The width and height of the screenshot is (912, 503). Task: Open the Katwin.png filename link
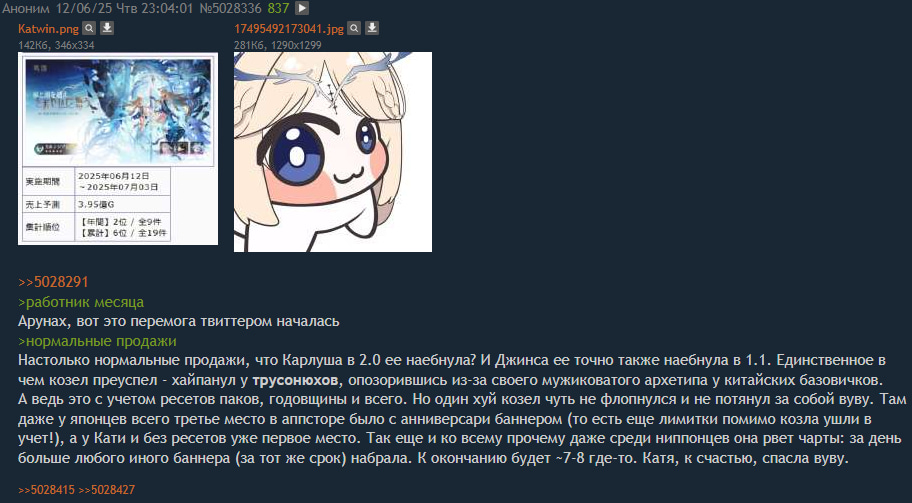[48, 28]
